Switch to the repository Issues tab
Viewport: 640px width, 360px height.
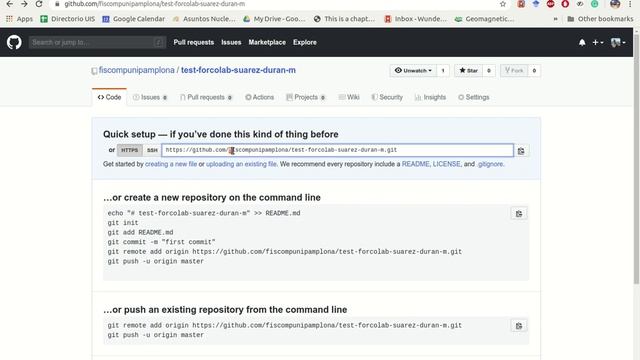[x=150, y=97]
